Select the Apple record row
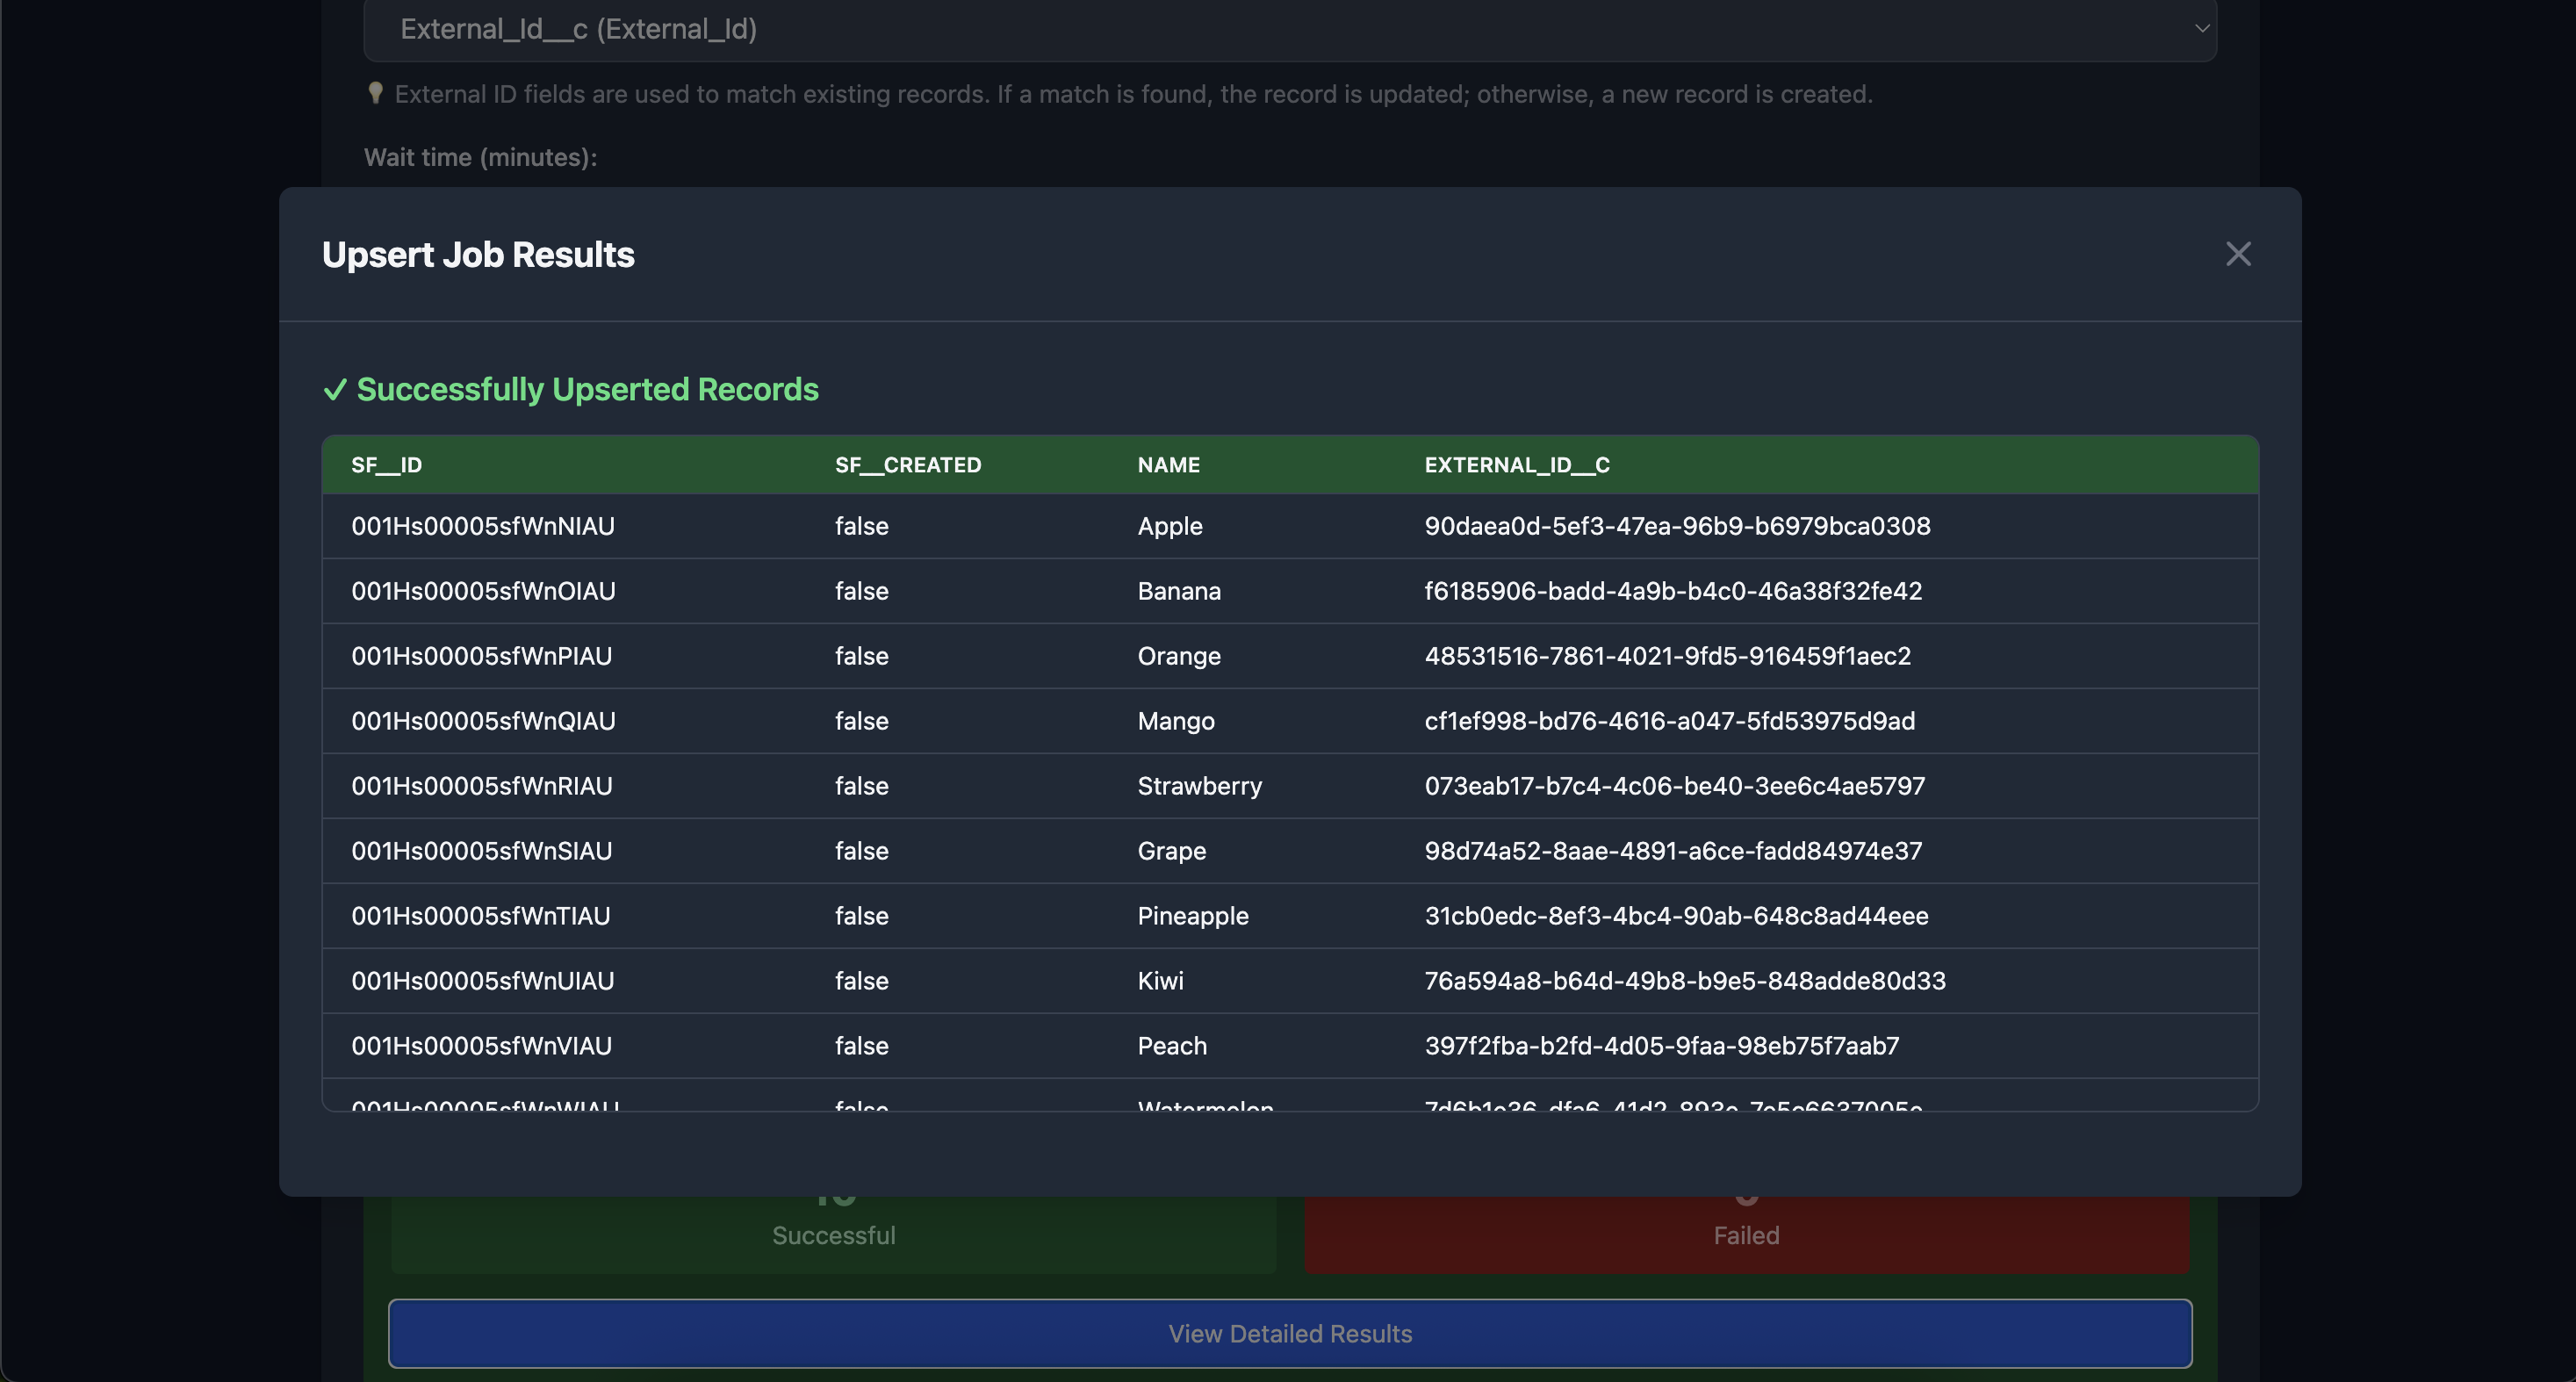Viewport: 2576px width, 1382px height. [x=1169, y=526]
